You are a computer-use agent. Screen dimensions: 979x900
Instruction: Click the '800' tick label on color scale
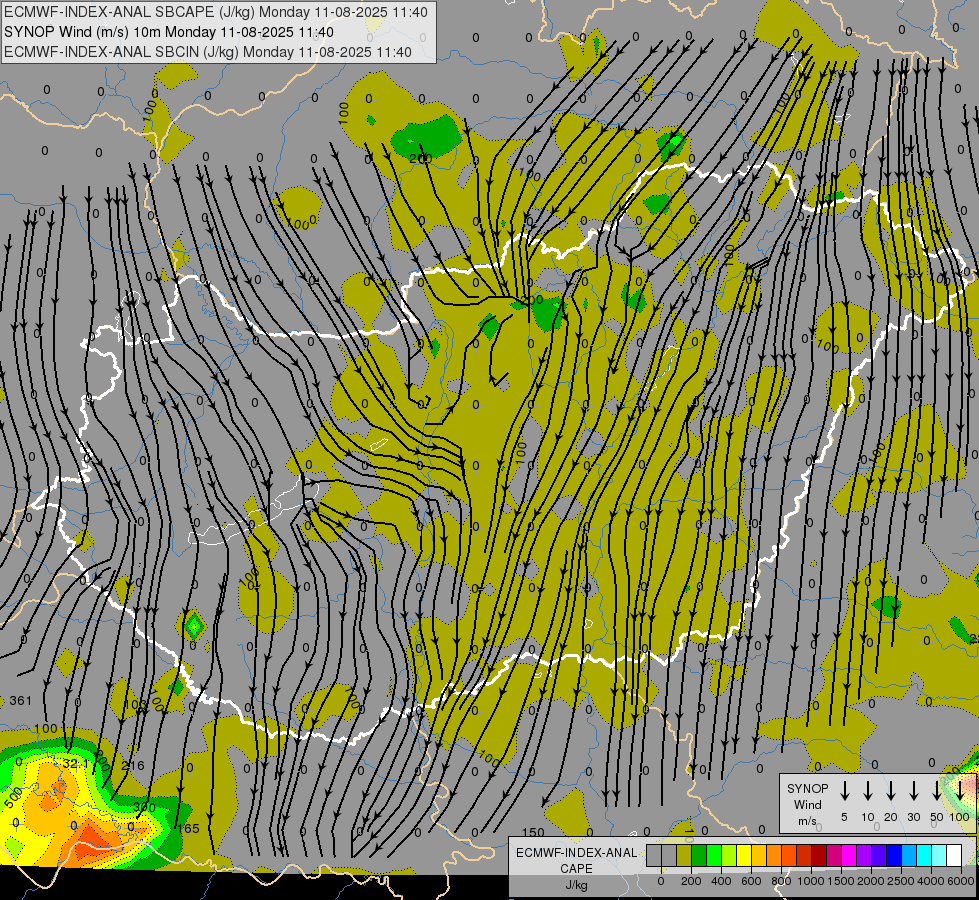tap(781, 881)
